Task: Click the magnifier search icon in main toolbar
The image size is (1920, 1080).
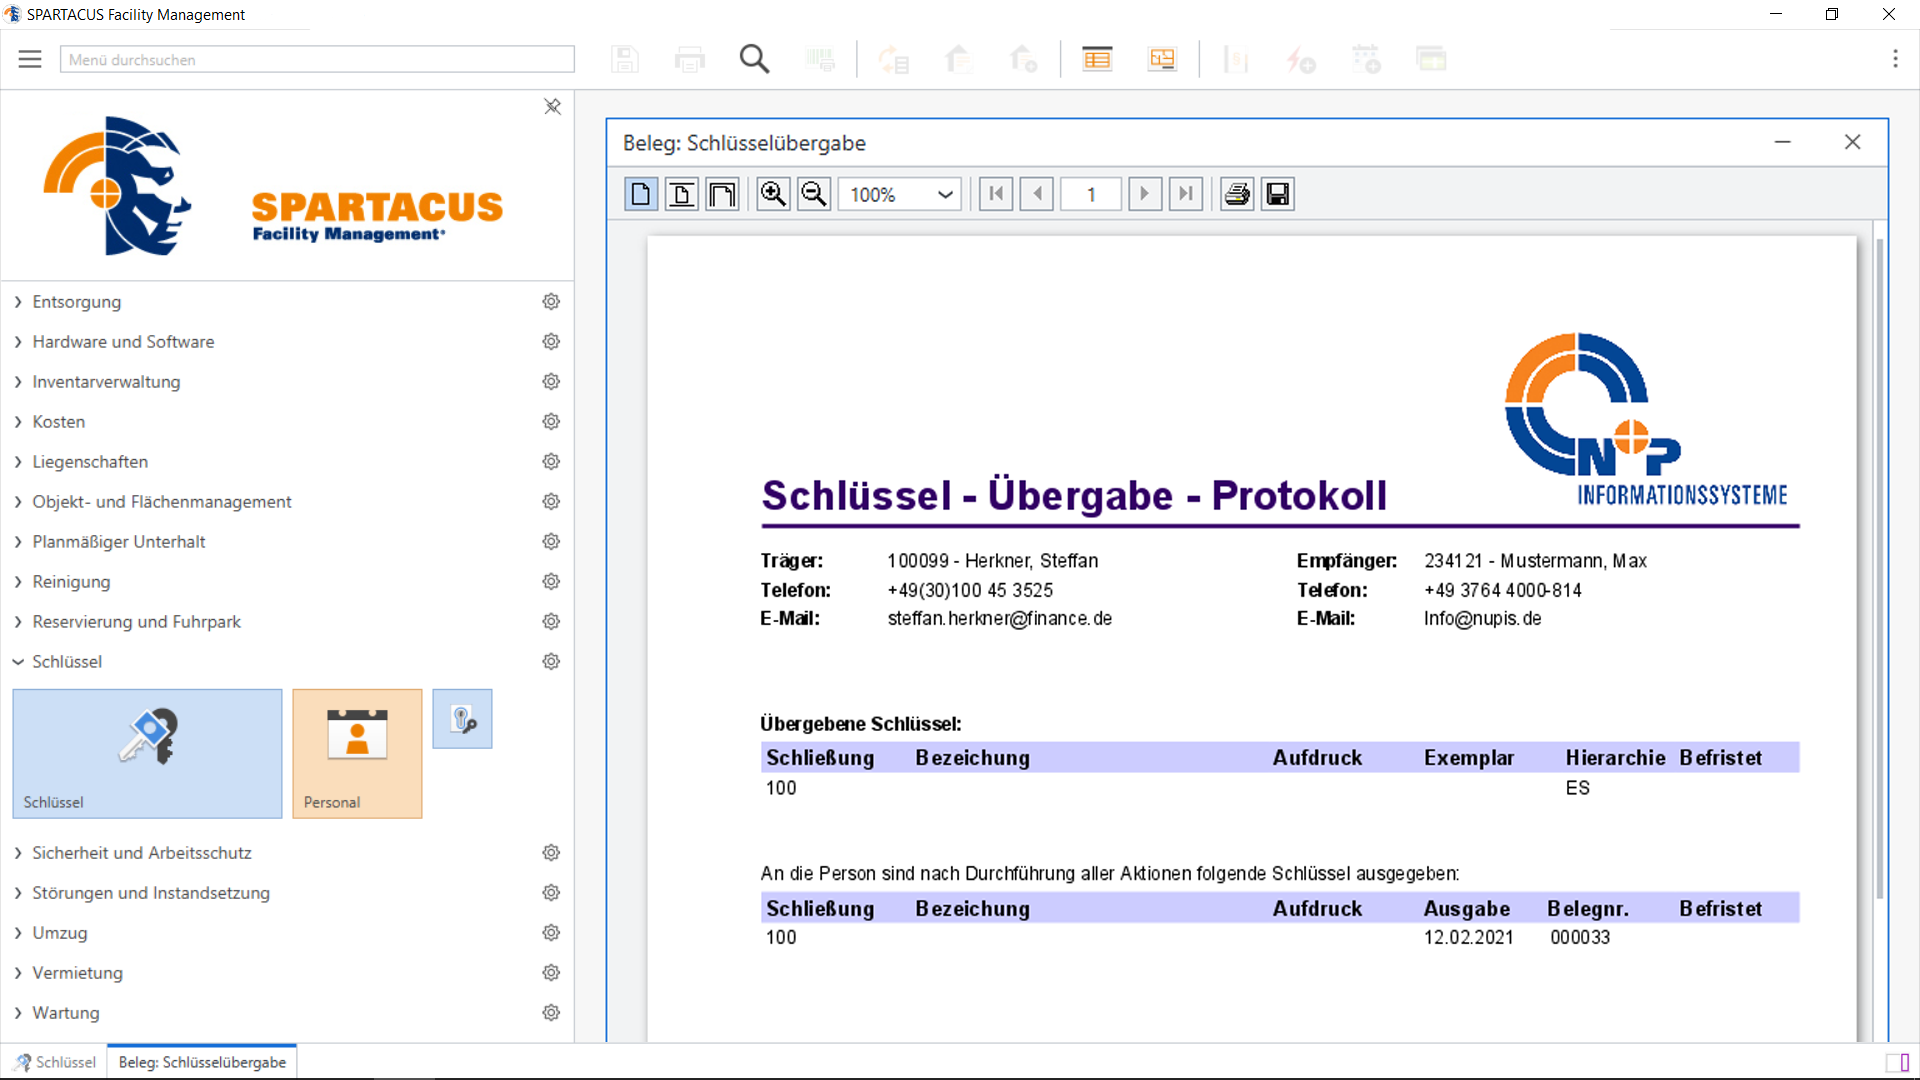Action: (x=754, y=60)
